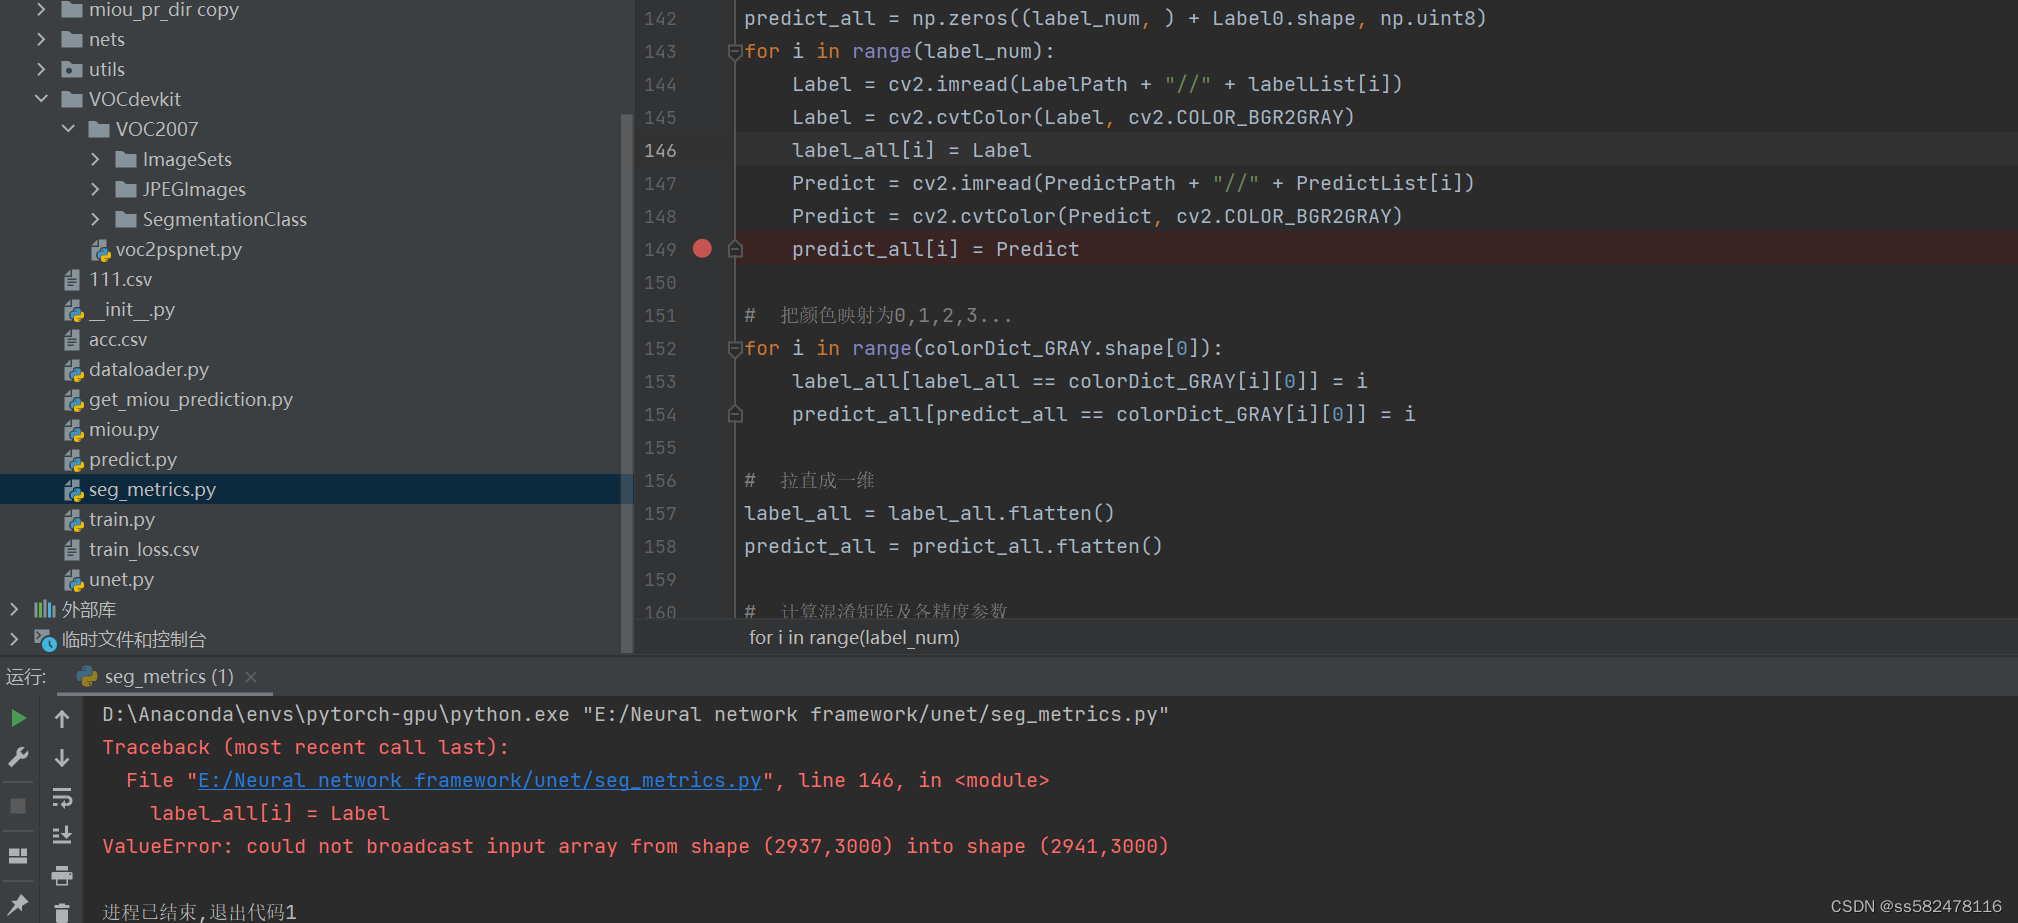Collapse the VOCdevkit folder
2018x923 pixels.
(41, 98)
